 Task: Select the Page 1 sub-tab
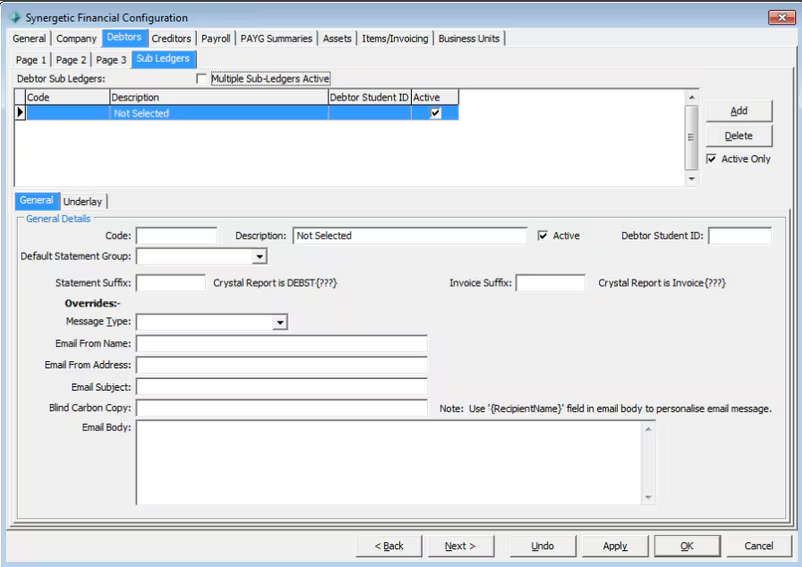pyautogui.click(x=31, y=60)
